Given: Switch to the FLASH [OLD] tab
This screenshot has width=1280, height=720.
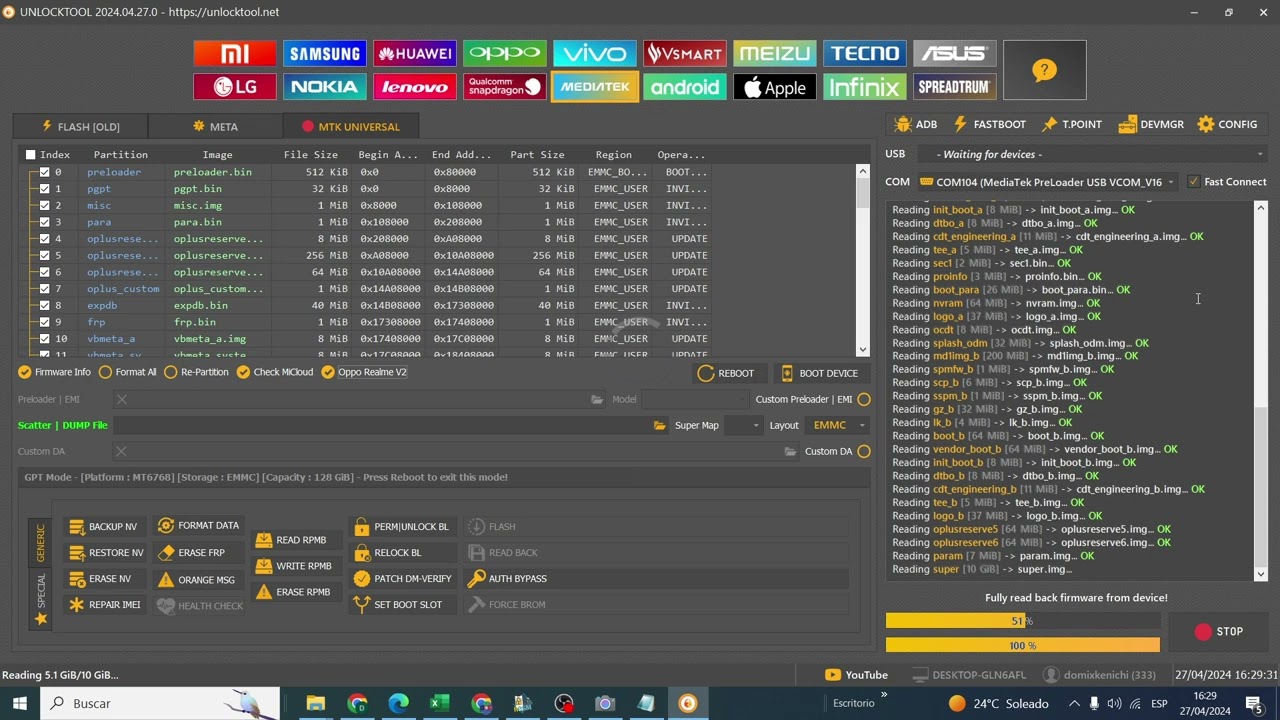Looking at the screenshot, I should 80,127.
